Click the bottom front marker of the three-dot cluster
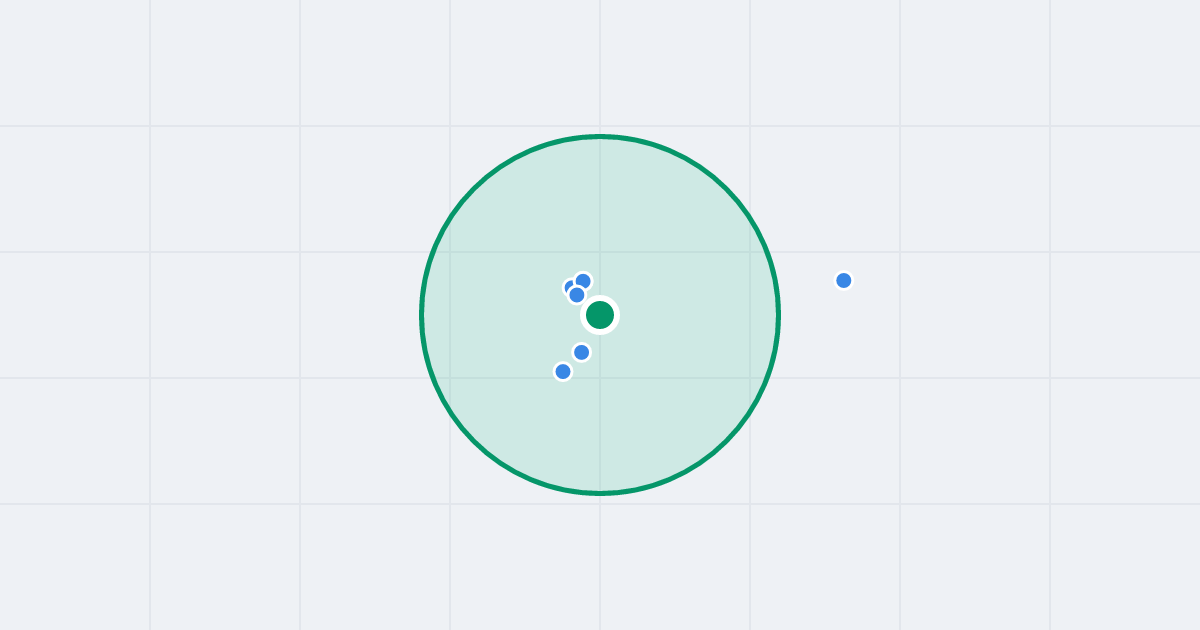The width and height of the screenshot is (1200, 630). tap(577, 295)
